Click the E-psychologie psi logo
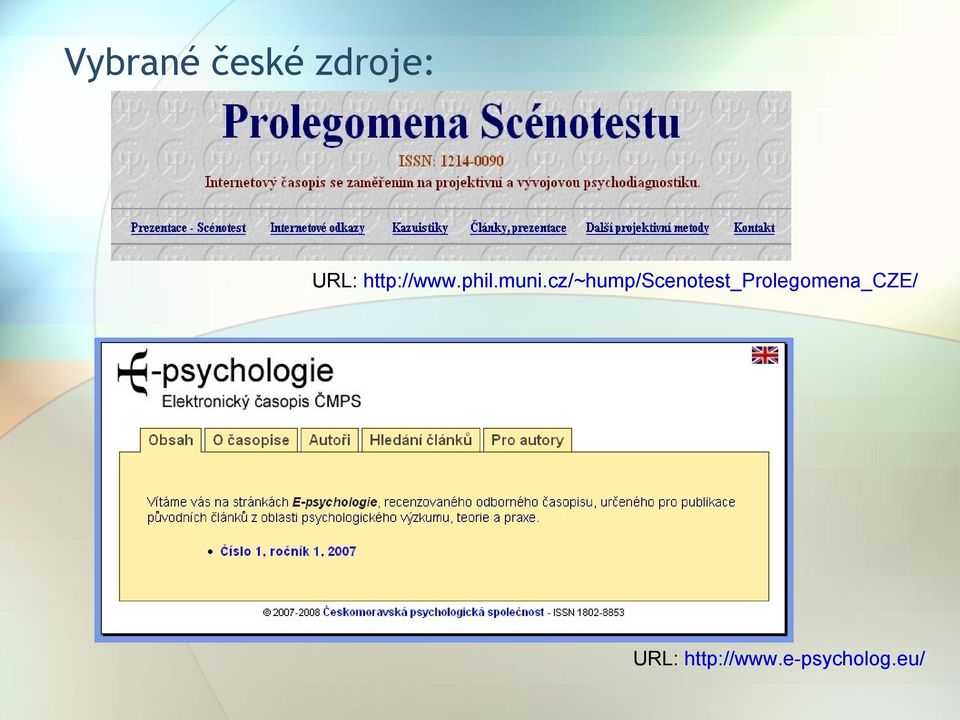The width and height of the screenshot is (960, 720). [134, 372]
